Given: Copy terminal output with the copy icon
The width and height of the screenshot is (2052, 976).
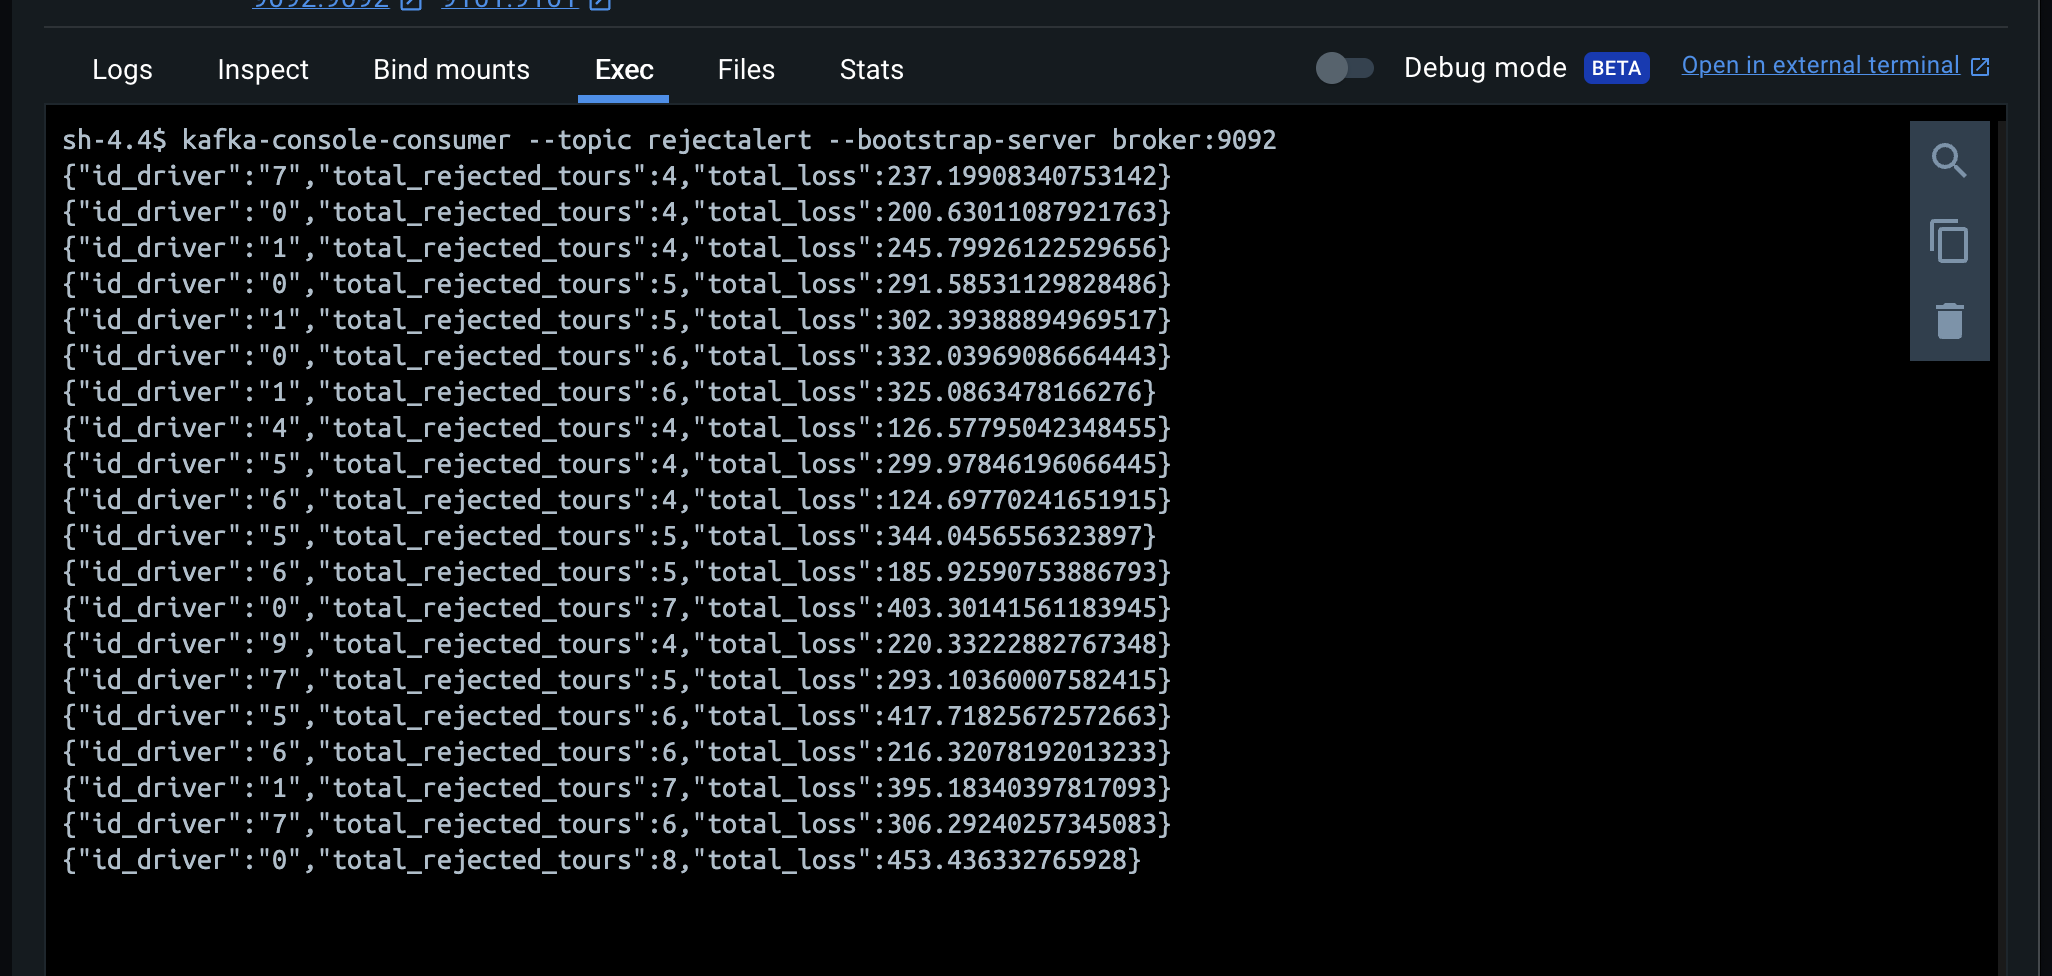Looking at the screenshot, I should coord(1949,241).
